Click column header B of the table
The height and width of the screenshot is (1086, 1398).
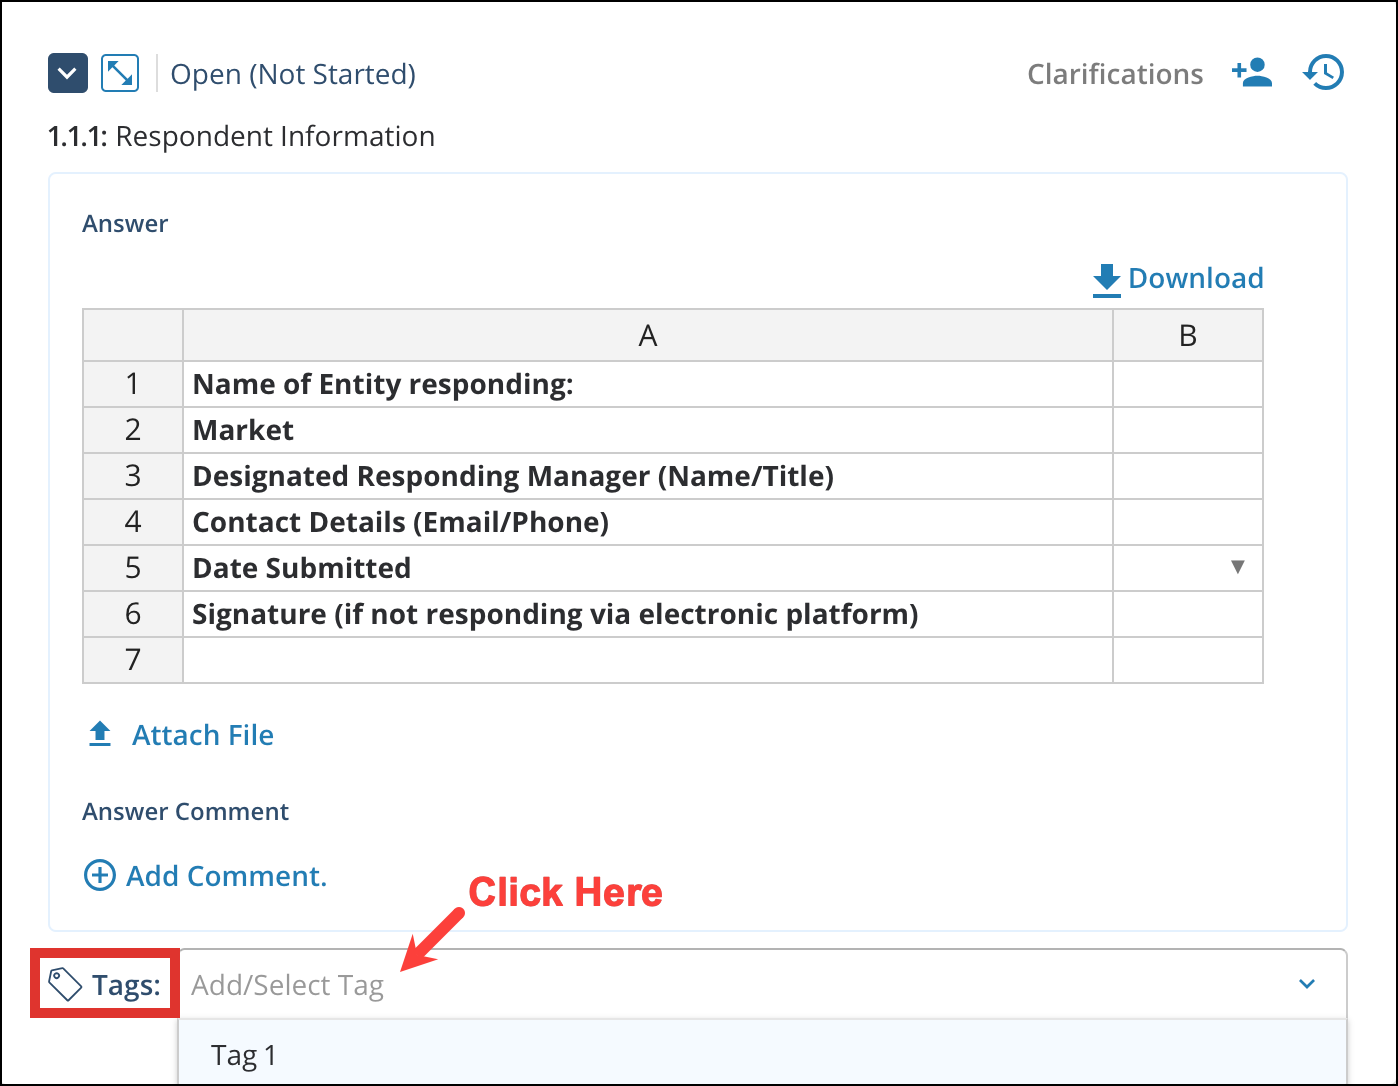(1187, 335)
